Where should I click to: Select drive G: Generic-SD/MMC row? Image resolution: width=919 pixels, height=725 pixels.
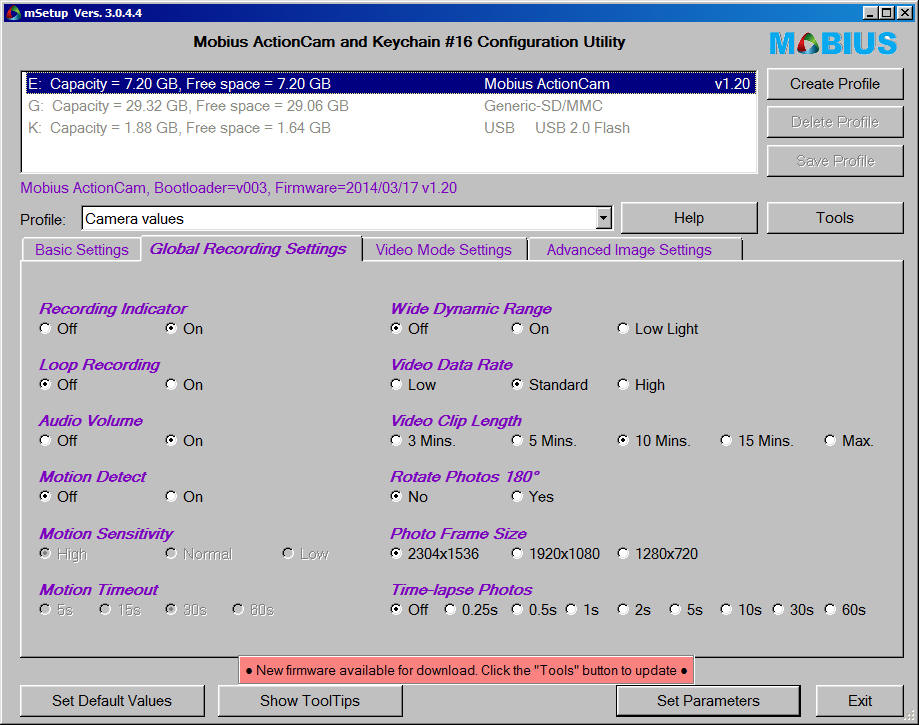click(389, 106)
